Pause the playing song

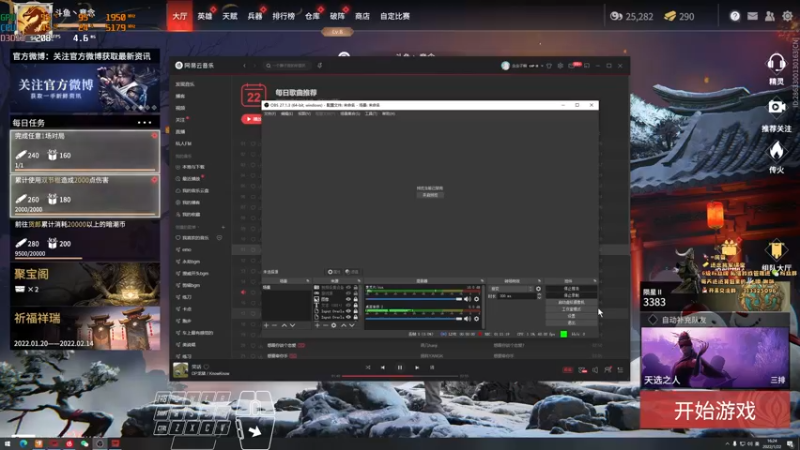click(x=400, y=367)
